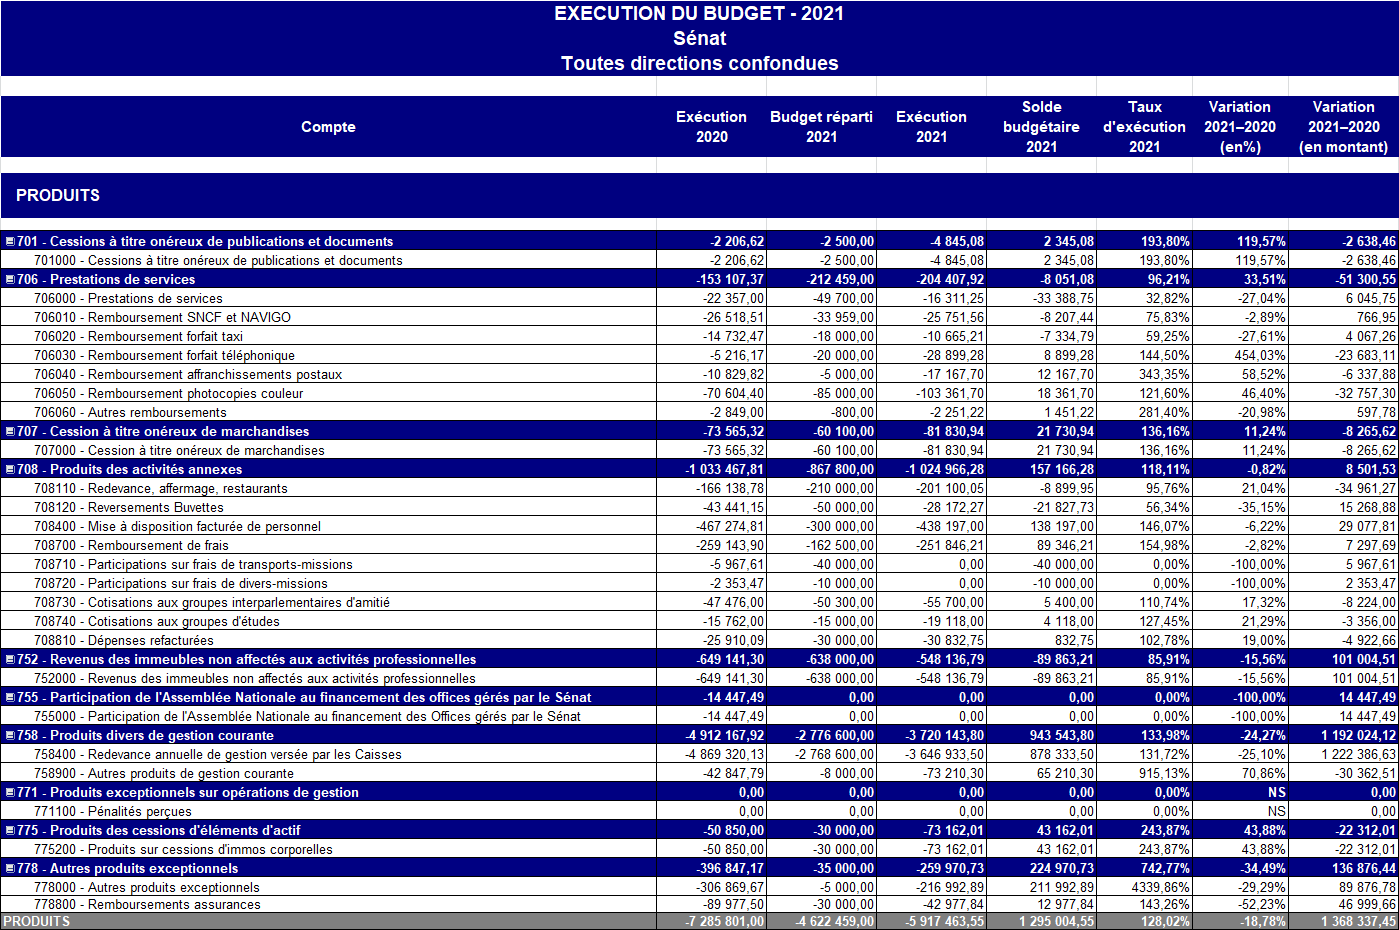1399x930 pixels.
Task: Collapse group 708 Produits des activités annexes
Action: coord(10,469)
